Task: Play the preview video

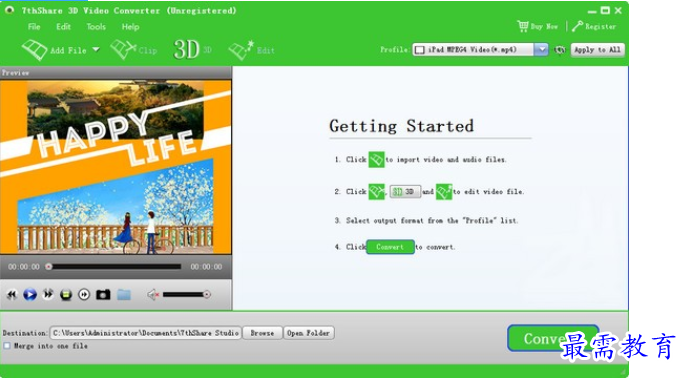Action: coord(30,295)
